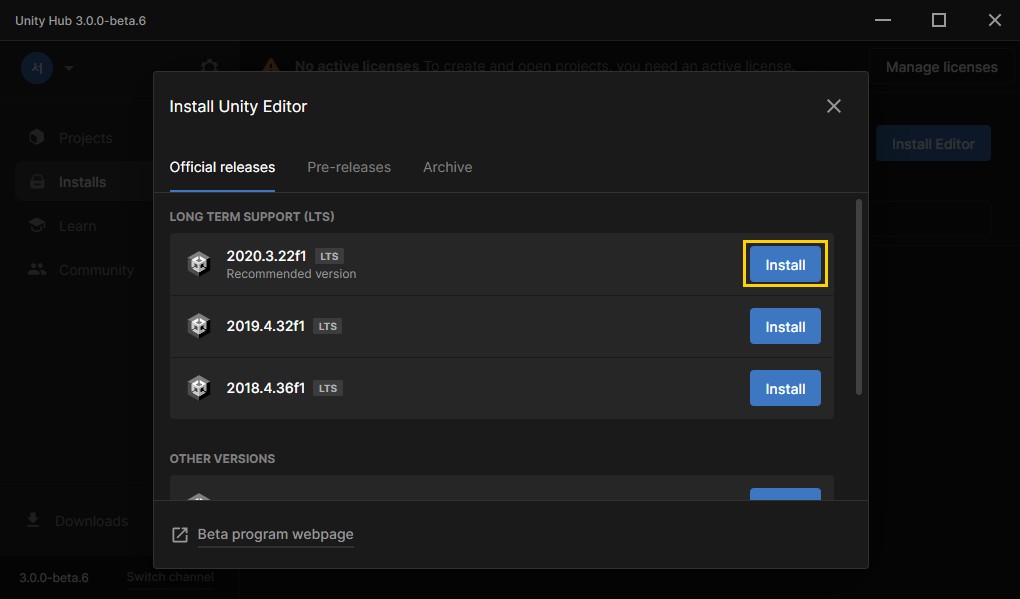The width and height of the screenshot is (1020, 599).
Task: Click the Unity cube icon for 2020.3.22f1
Action: (x=198, y=264)
